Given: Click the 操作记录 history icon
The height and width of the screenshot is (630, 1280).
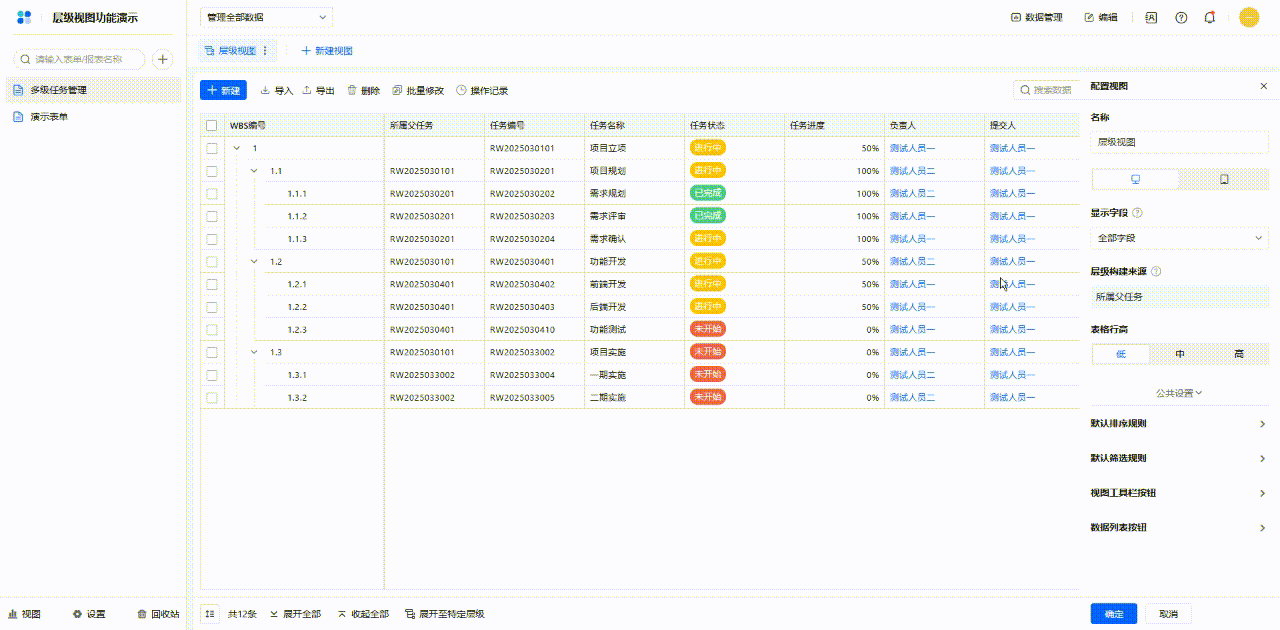Looking at the screenshot, I should click(x=461, y=91).
